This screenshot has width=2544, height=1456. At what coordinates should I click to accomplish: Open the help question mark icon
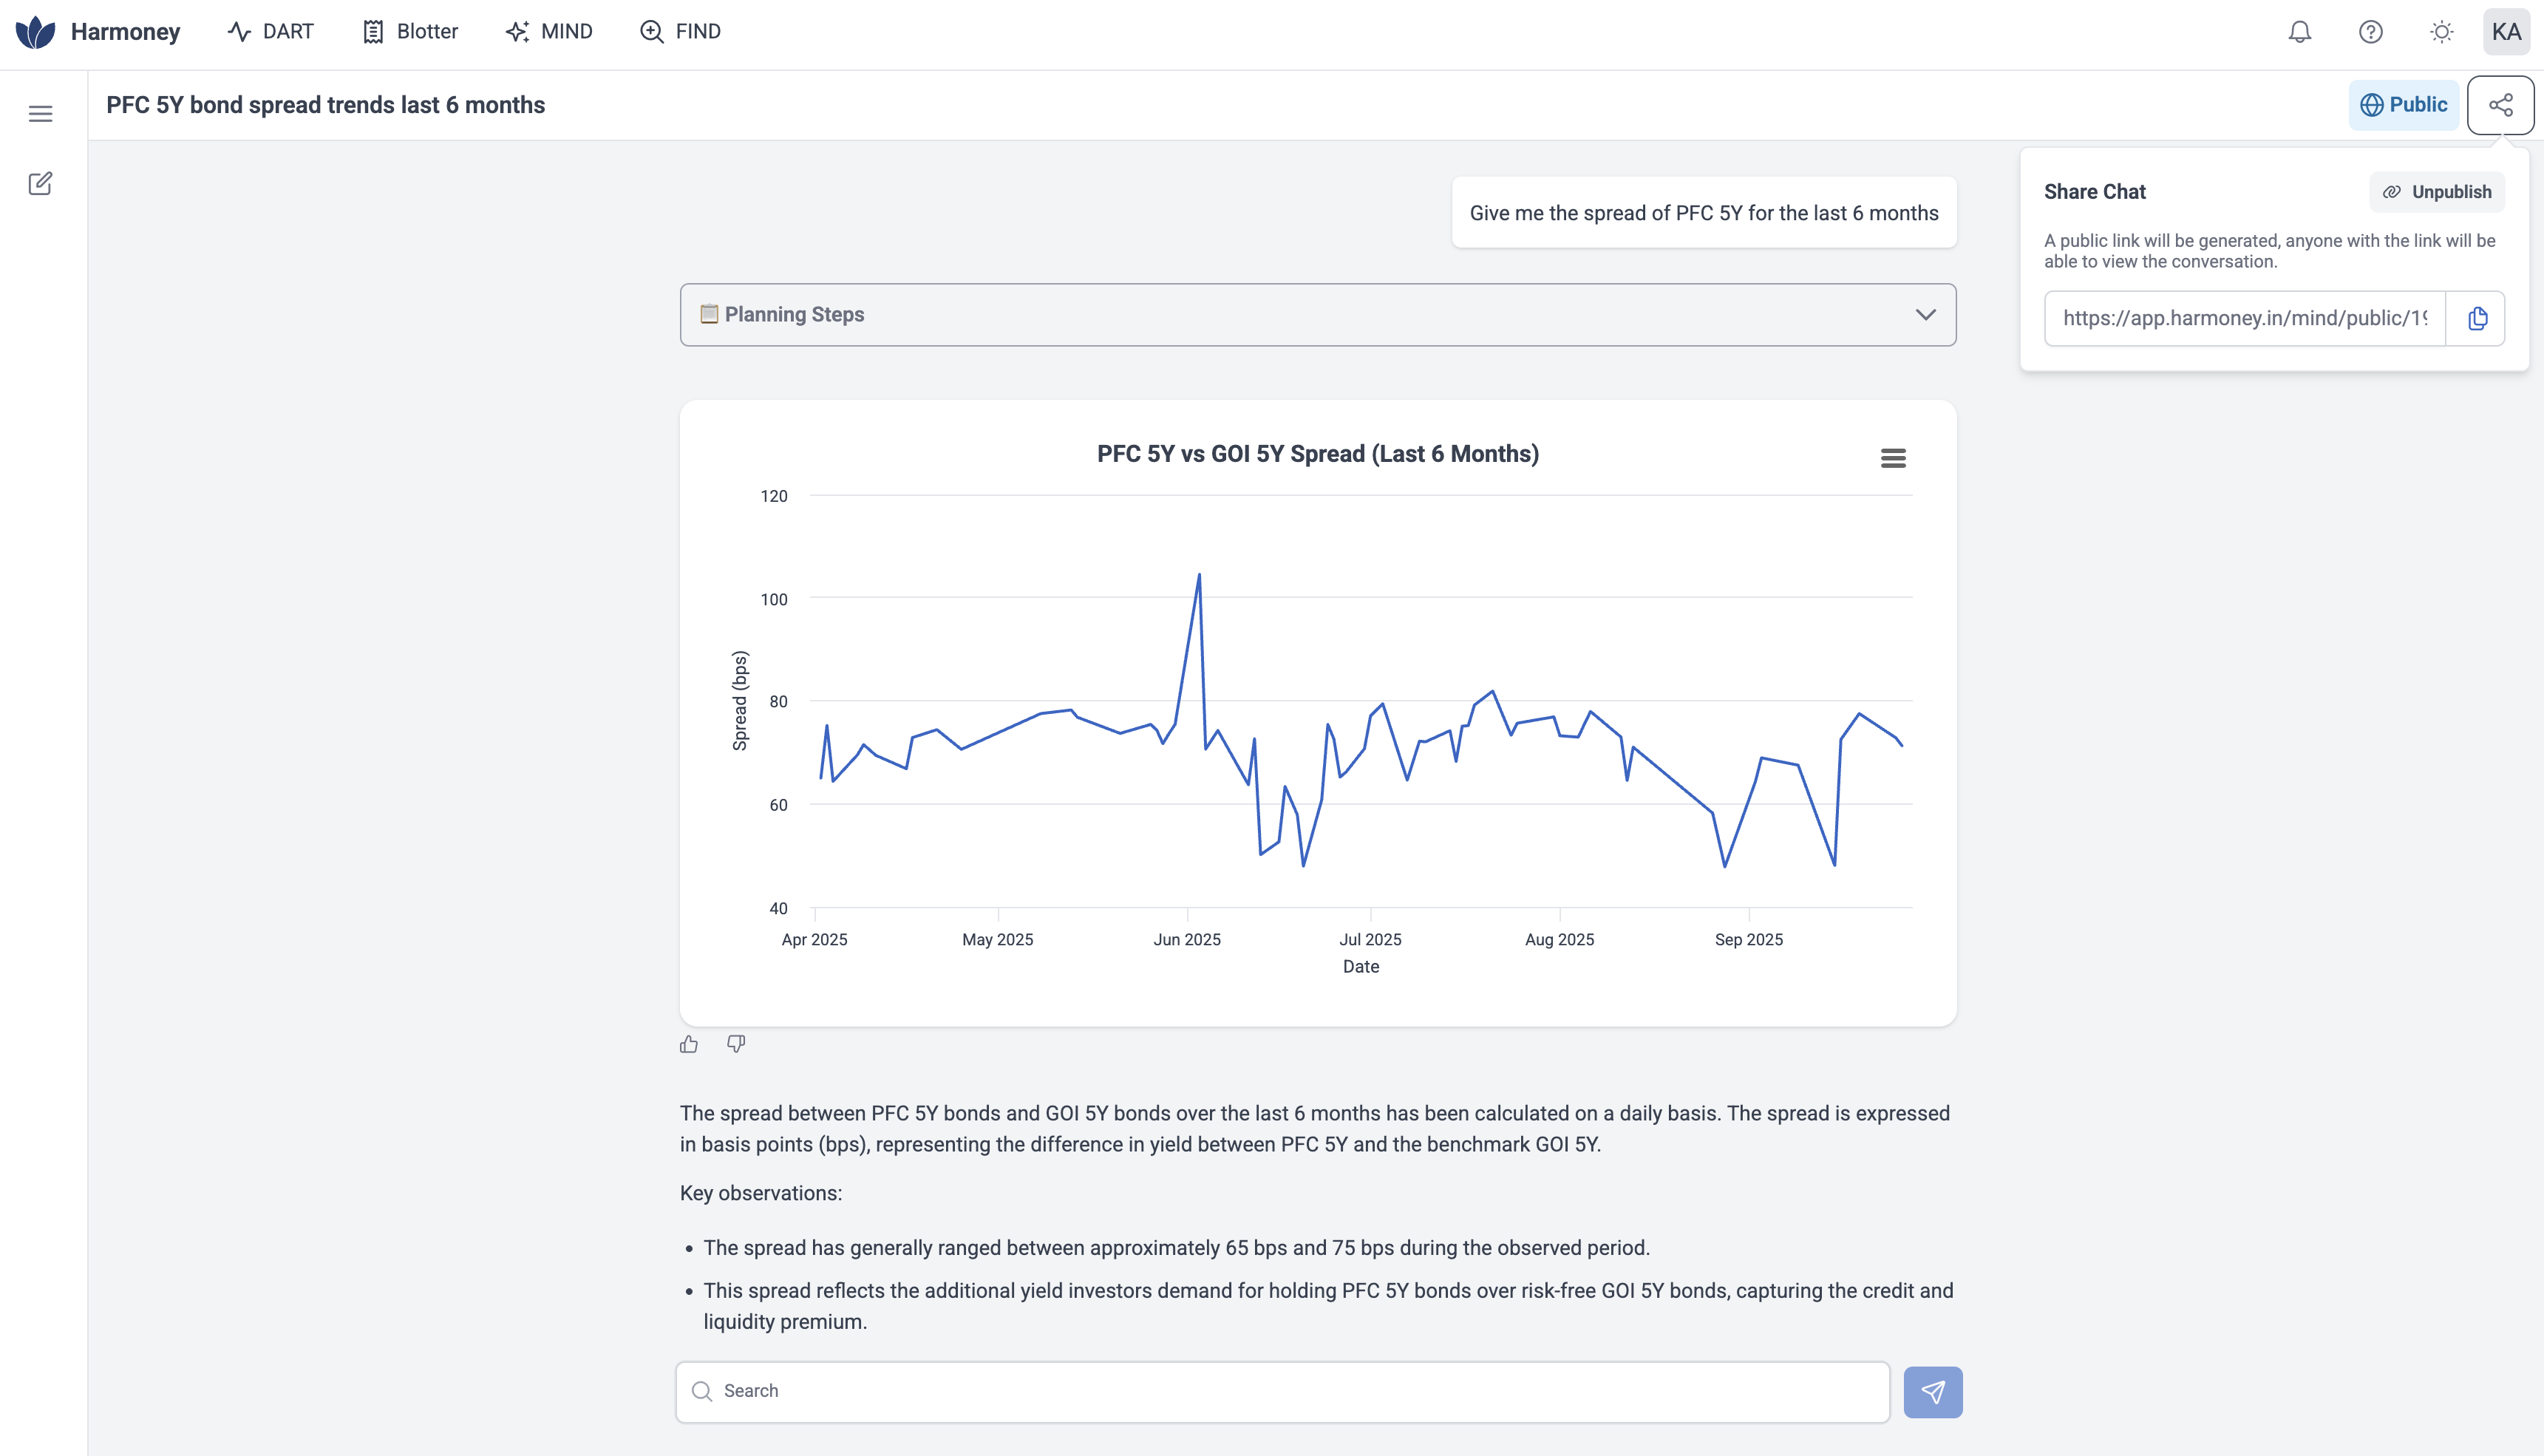click(2370, 32)
